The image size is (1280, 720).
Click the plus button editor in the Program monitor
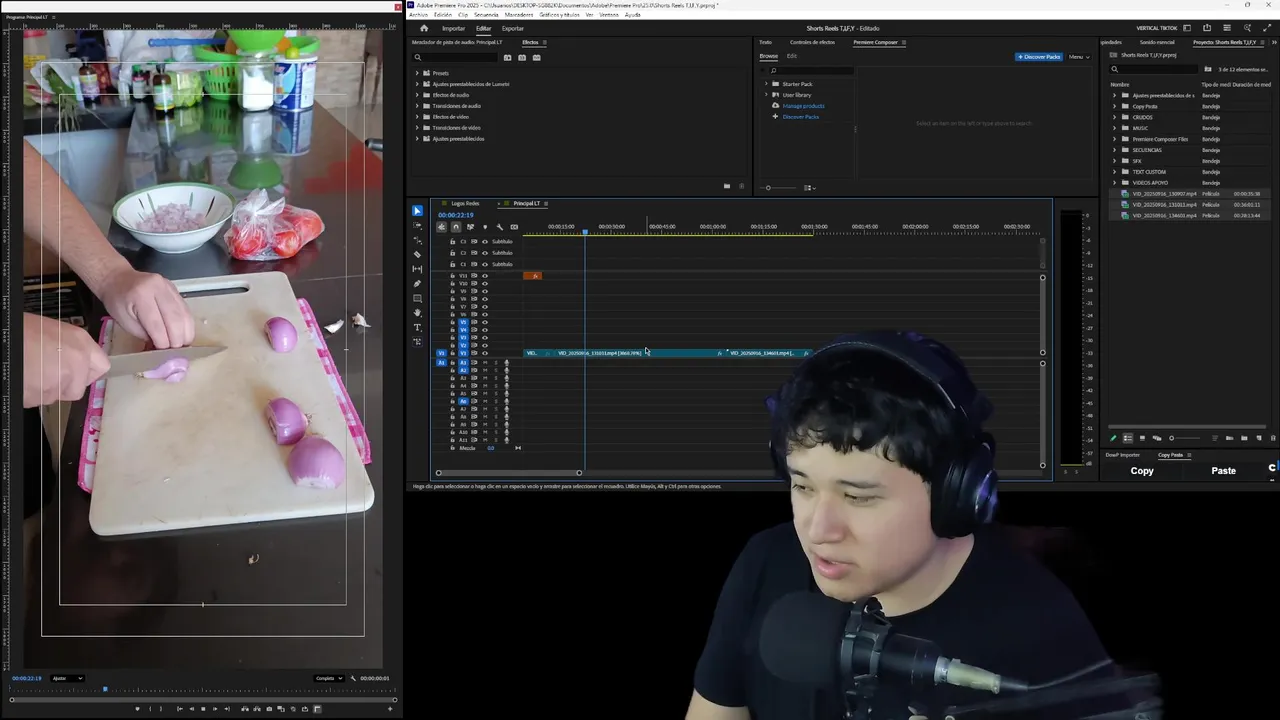(390, 709)
